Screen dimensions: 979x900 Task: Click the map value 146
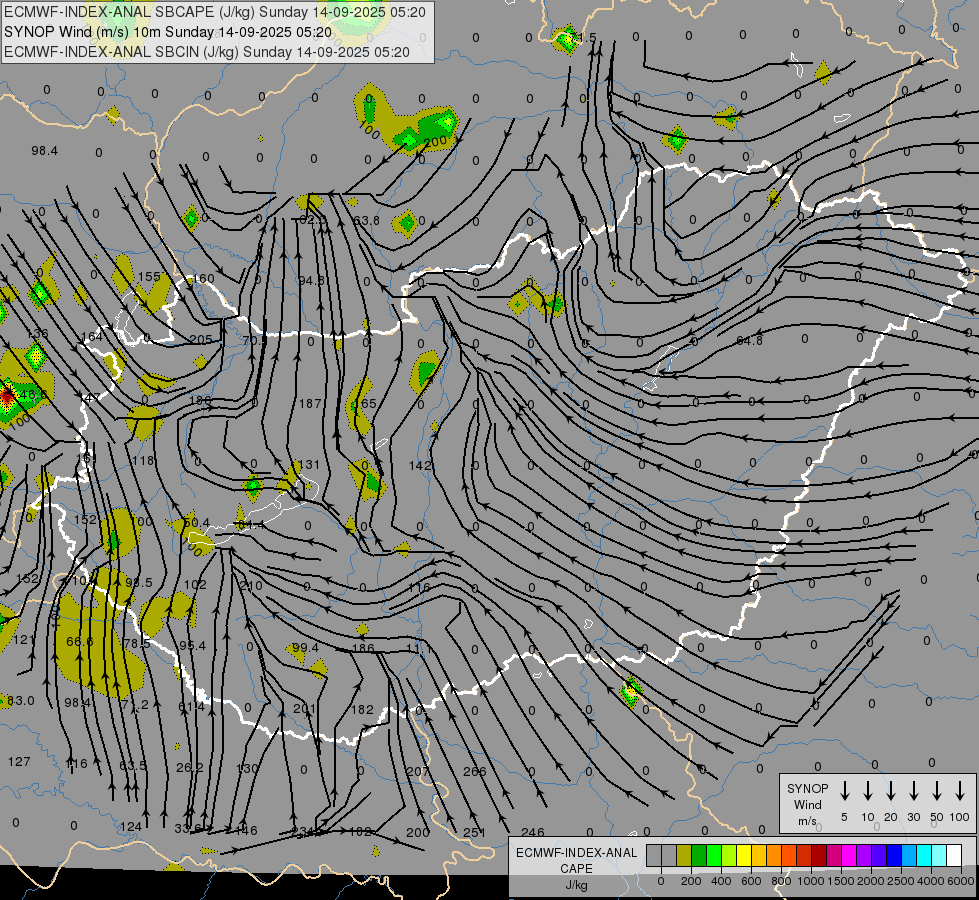point(244,831)
